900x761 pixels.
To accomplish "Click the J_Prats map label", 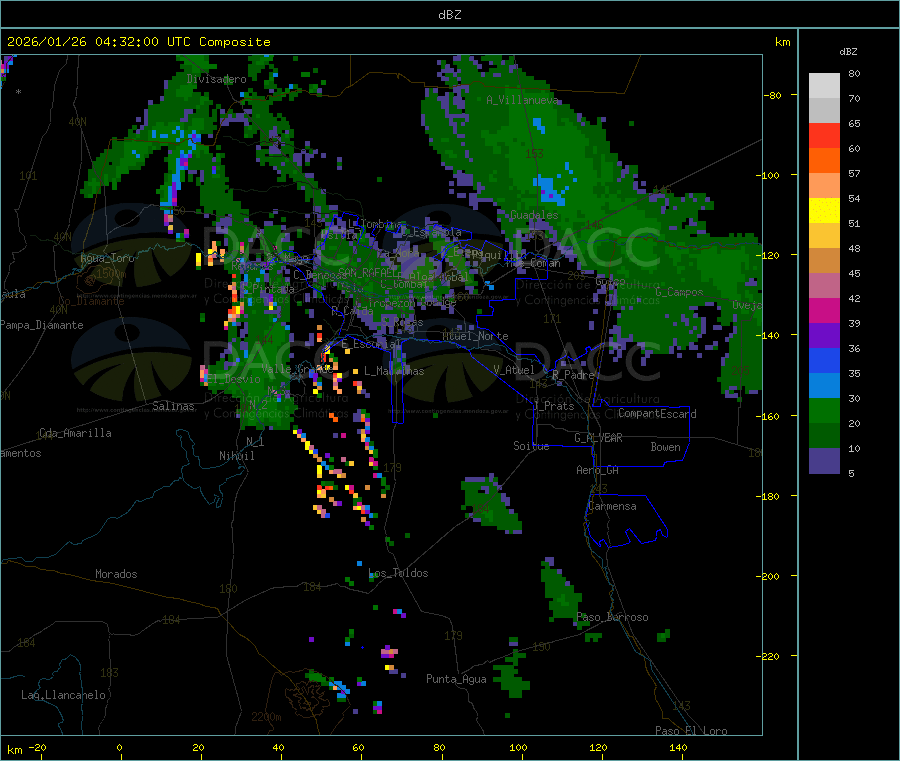I will tap(554, 406).
